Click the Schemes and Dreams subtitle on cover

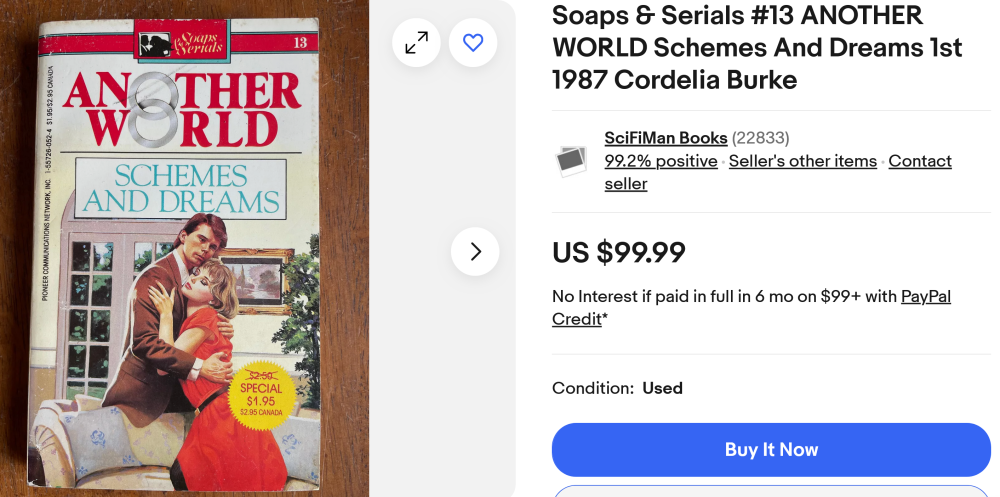[x=180, y=188]
